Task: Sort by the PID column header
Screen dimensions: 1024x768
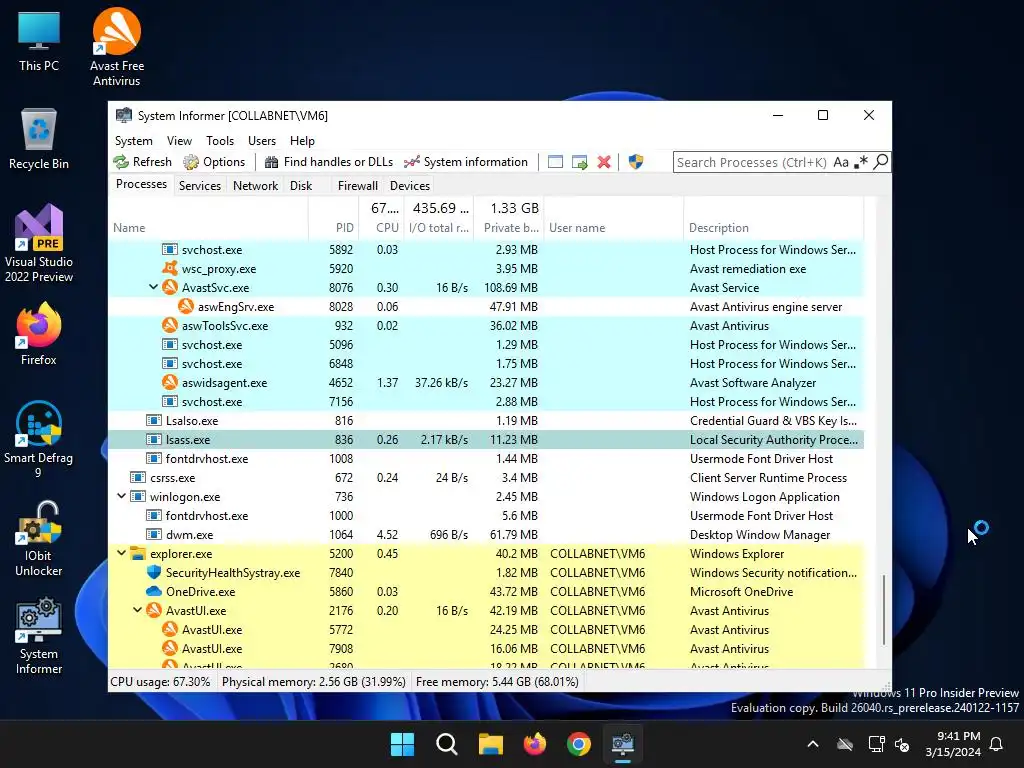Action: click(333, 228)
